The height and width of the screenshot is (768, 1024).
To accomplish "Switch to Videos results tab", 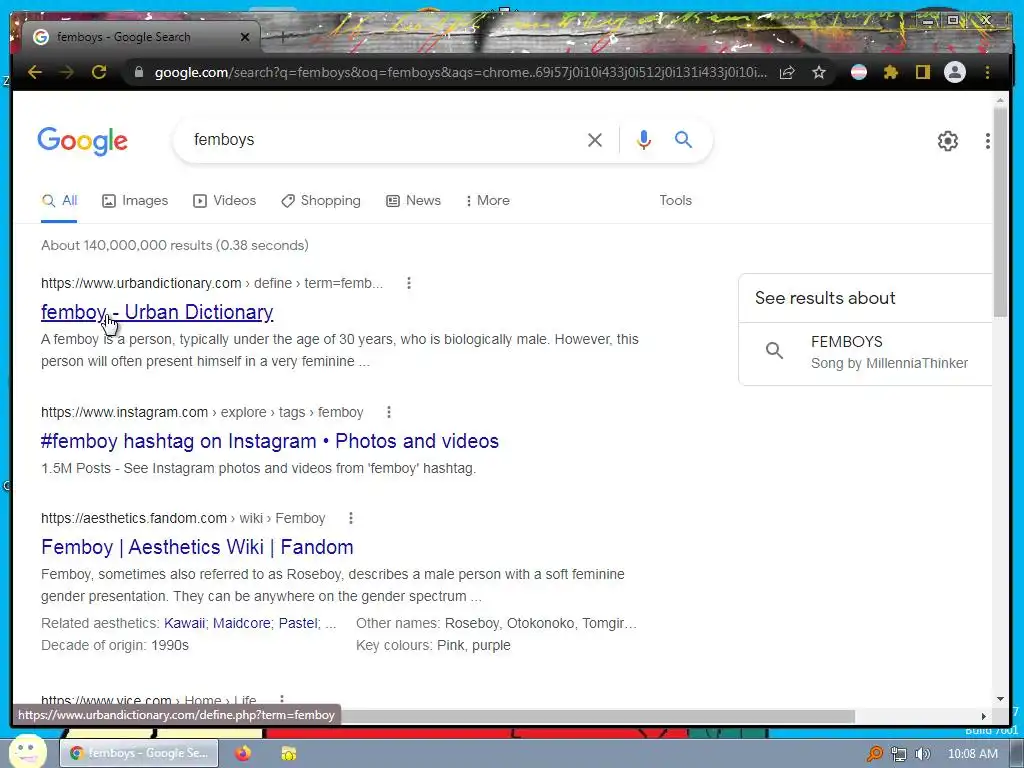I will 225,200.
